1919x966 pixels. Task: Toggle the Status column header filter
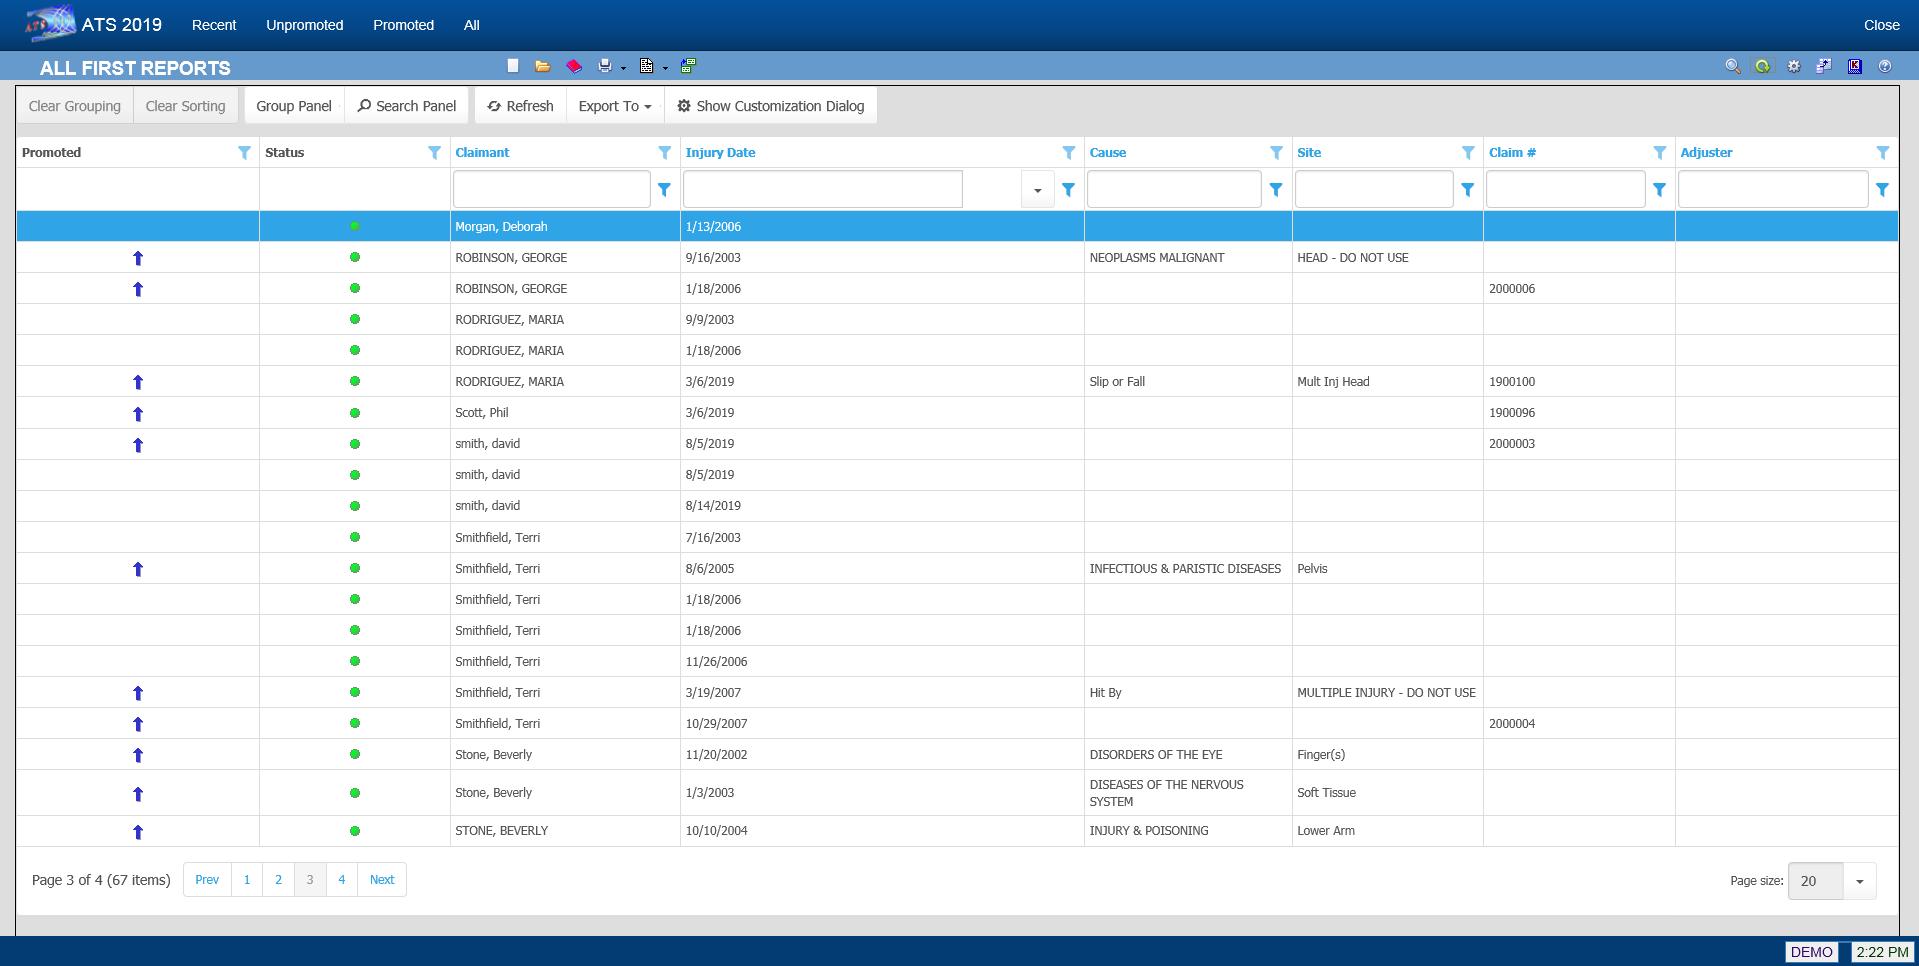(x=434, y=153)
